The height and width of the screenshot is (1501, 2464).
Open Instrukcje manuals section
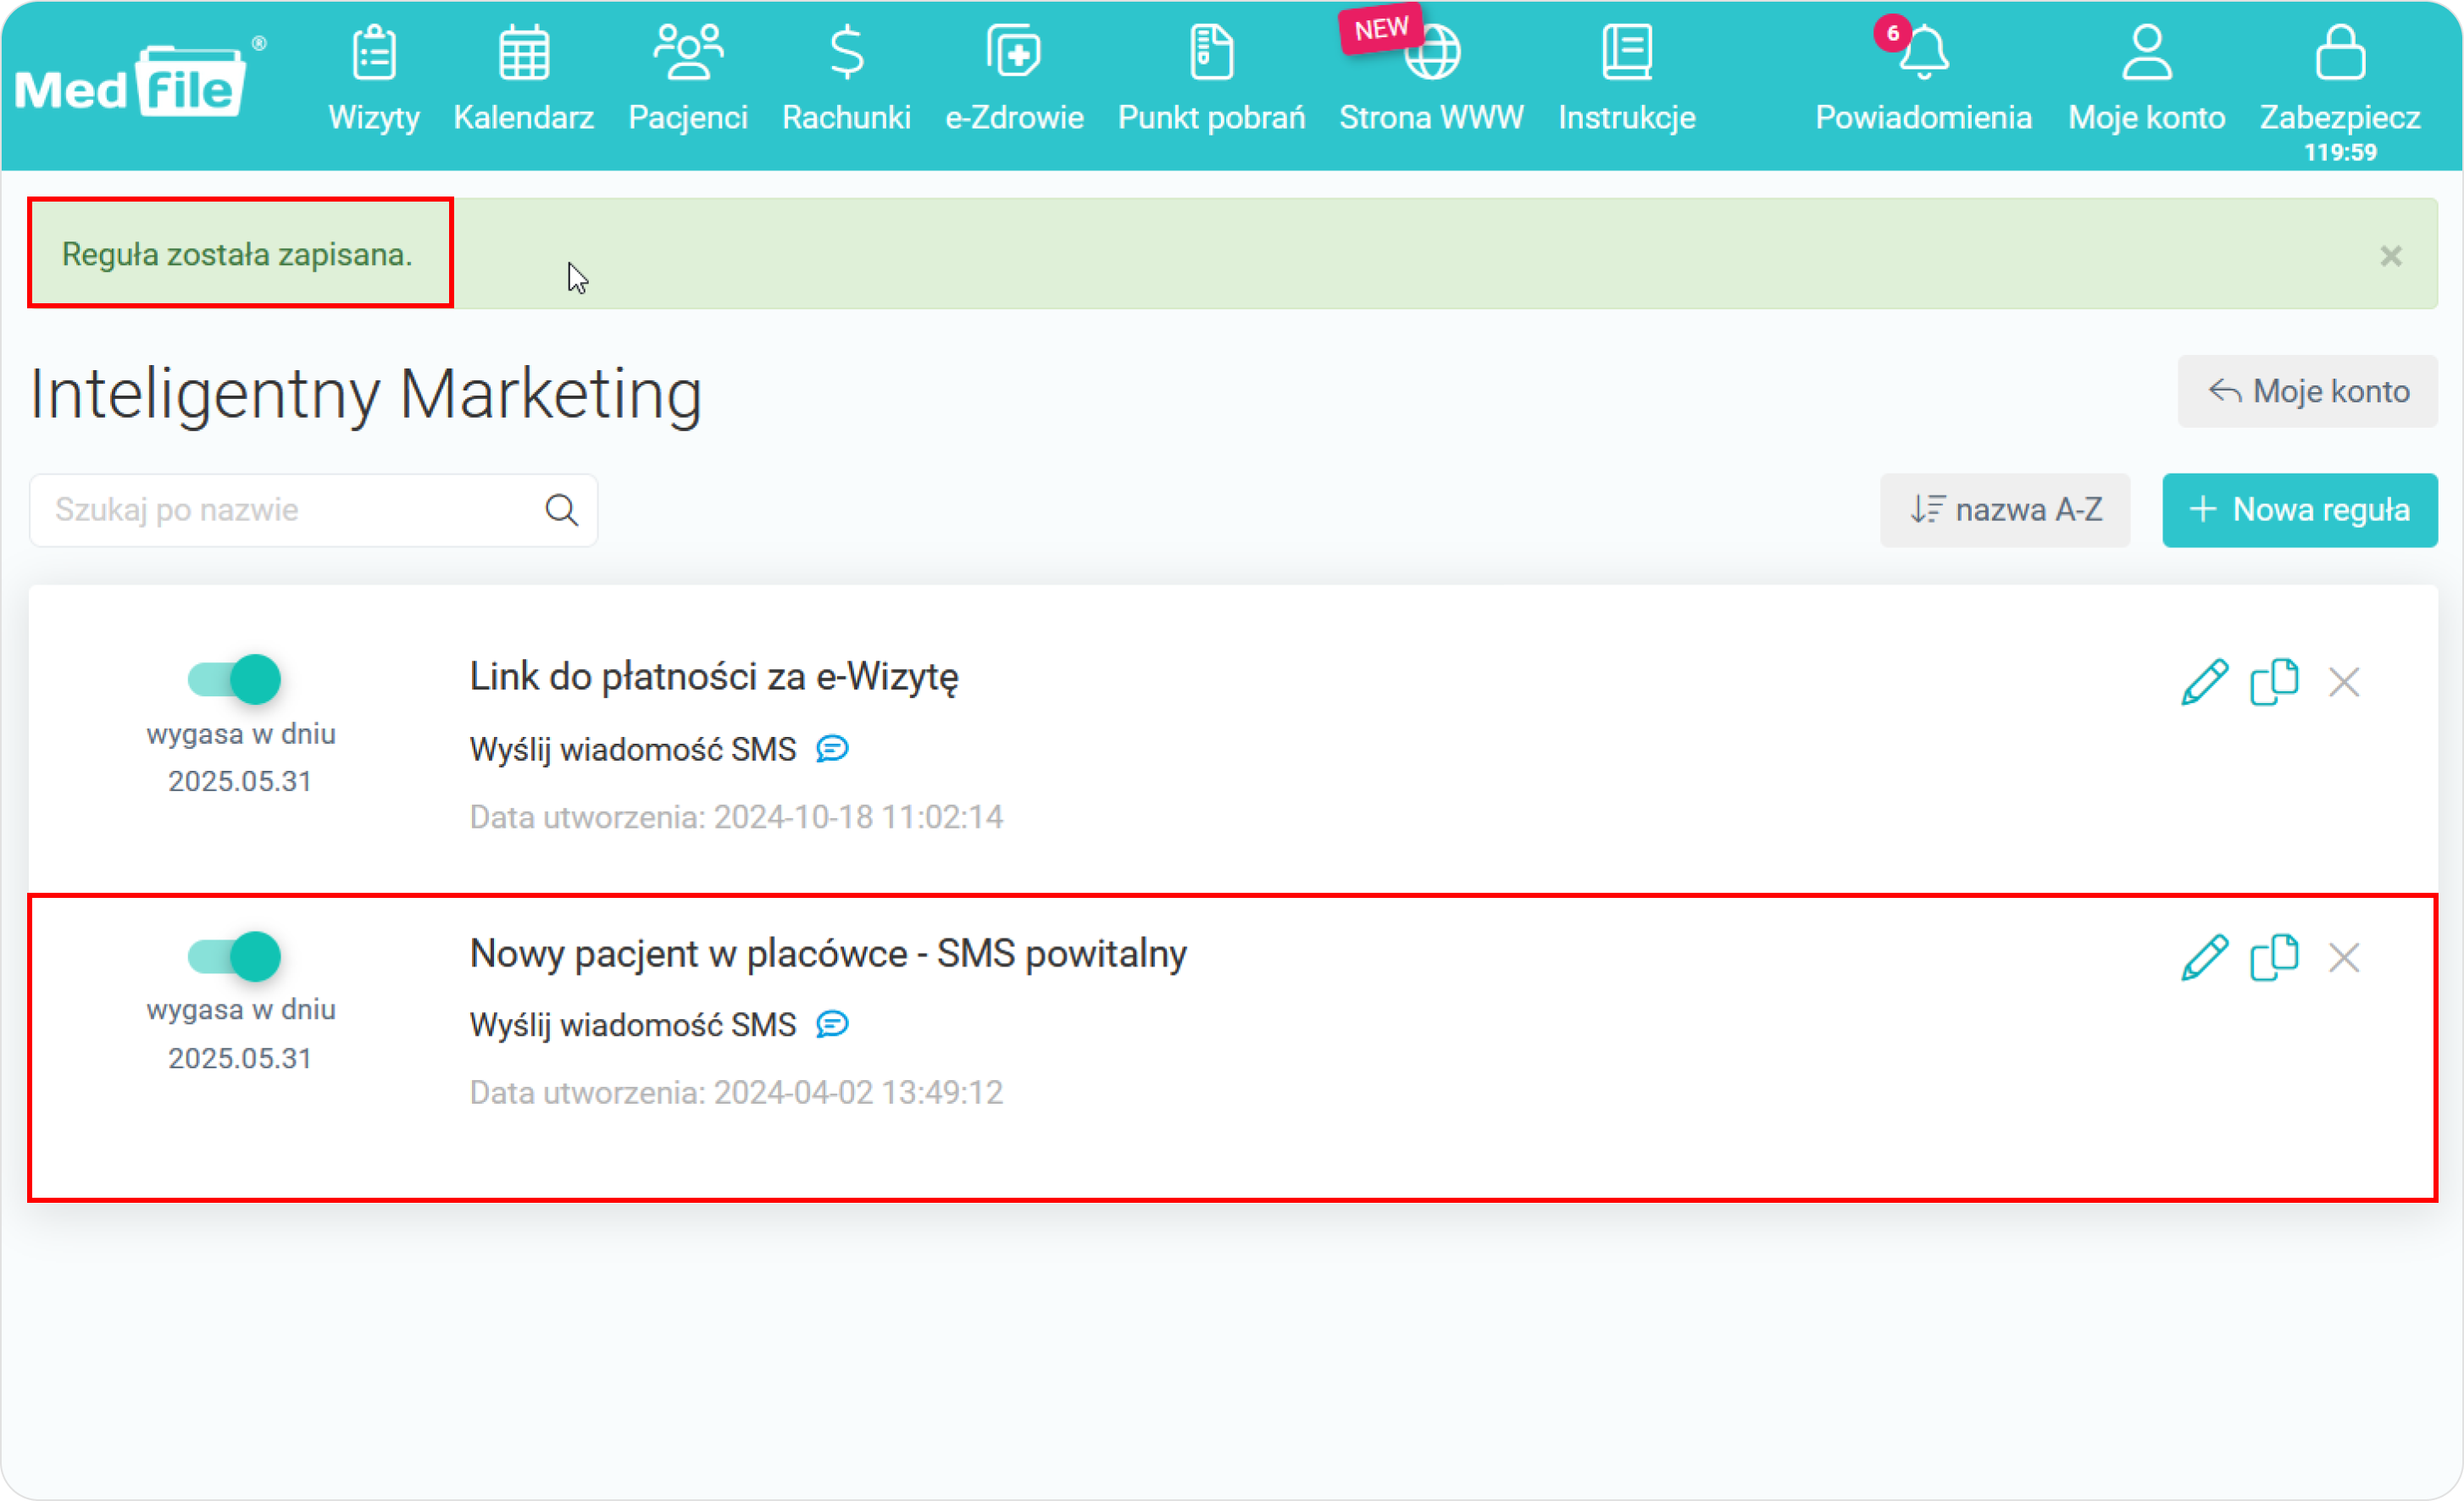[1626, 80]
